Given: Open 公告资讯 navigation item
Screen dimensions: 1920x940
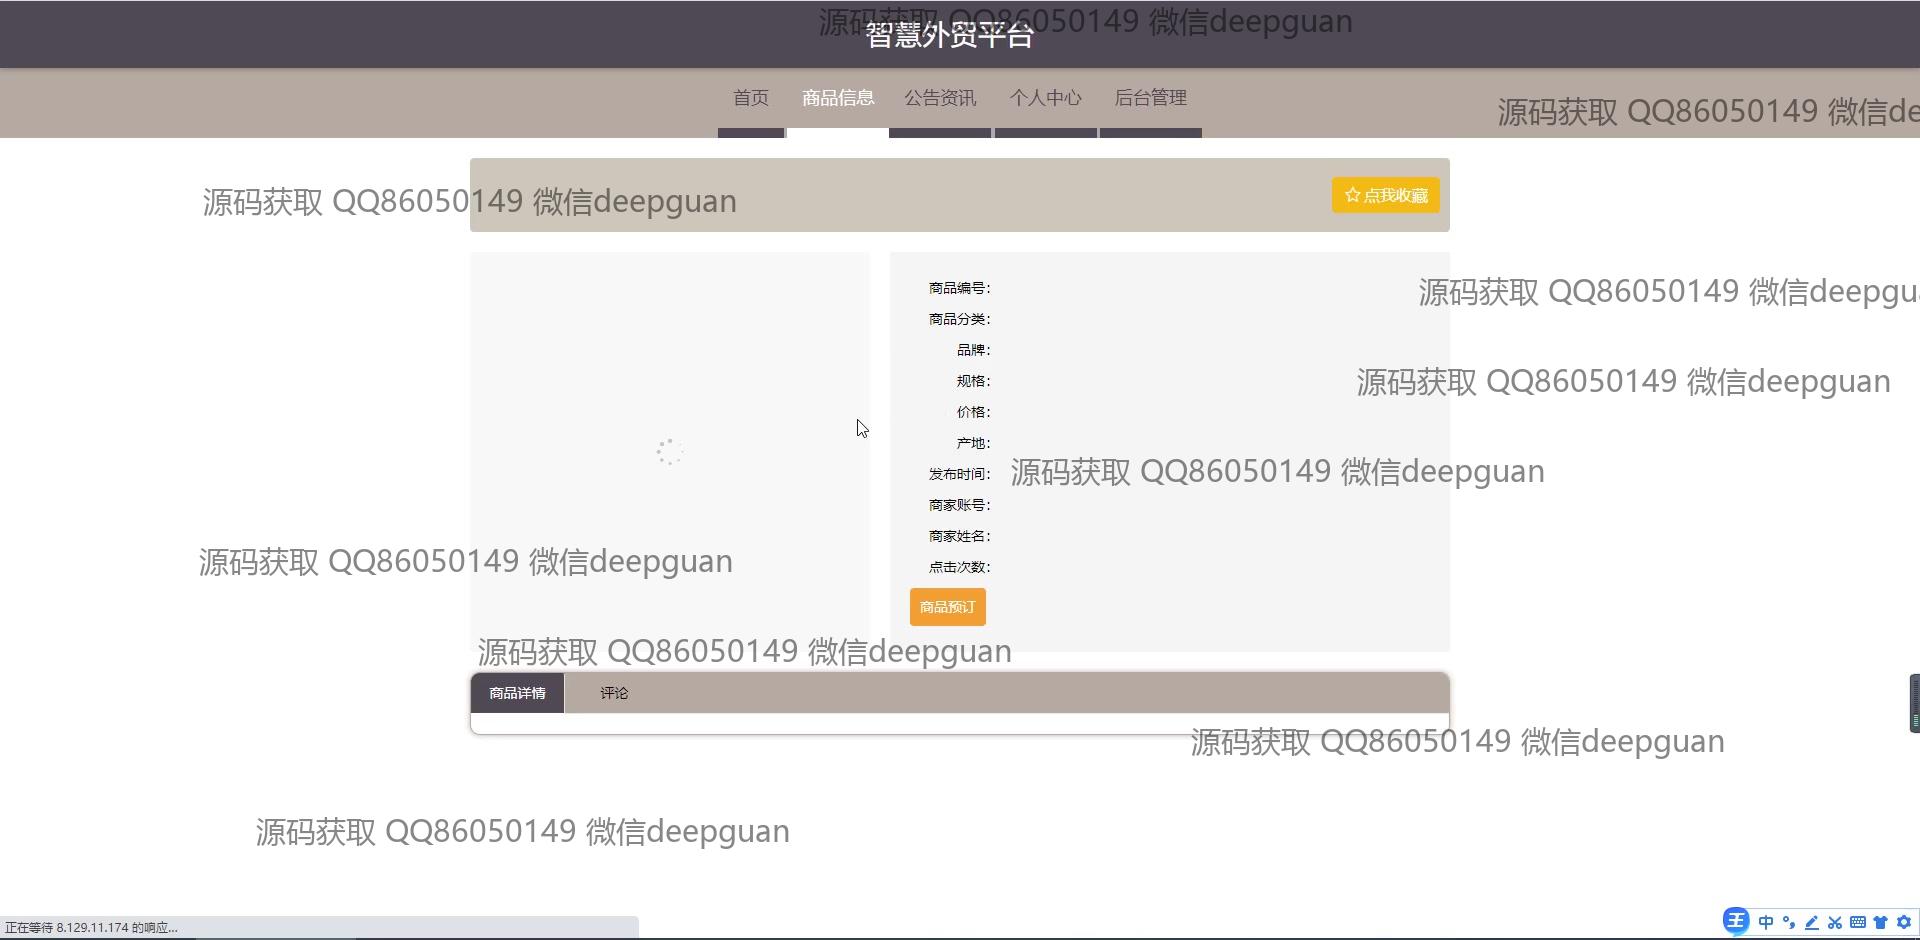Looking at the screenshot, I should click(940, 98).
